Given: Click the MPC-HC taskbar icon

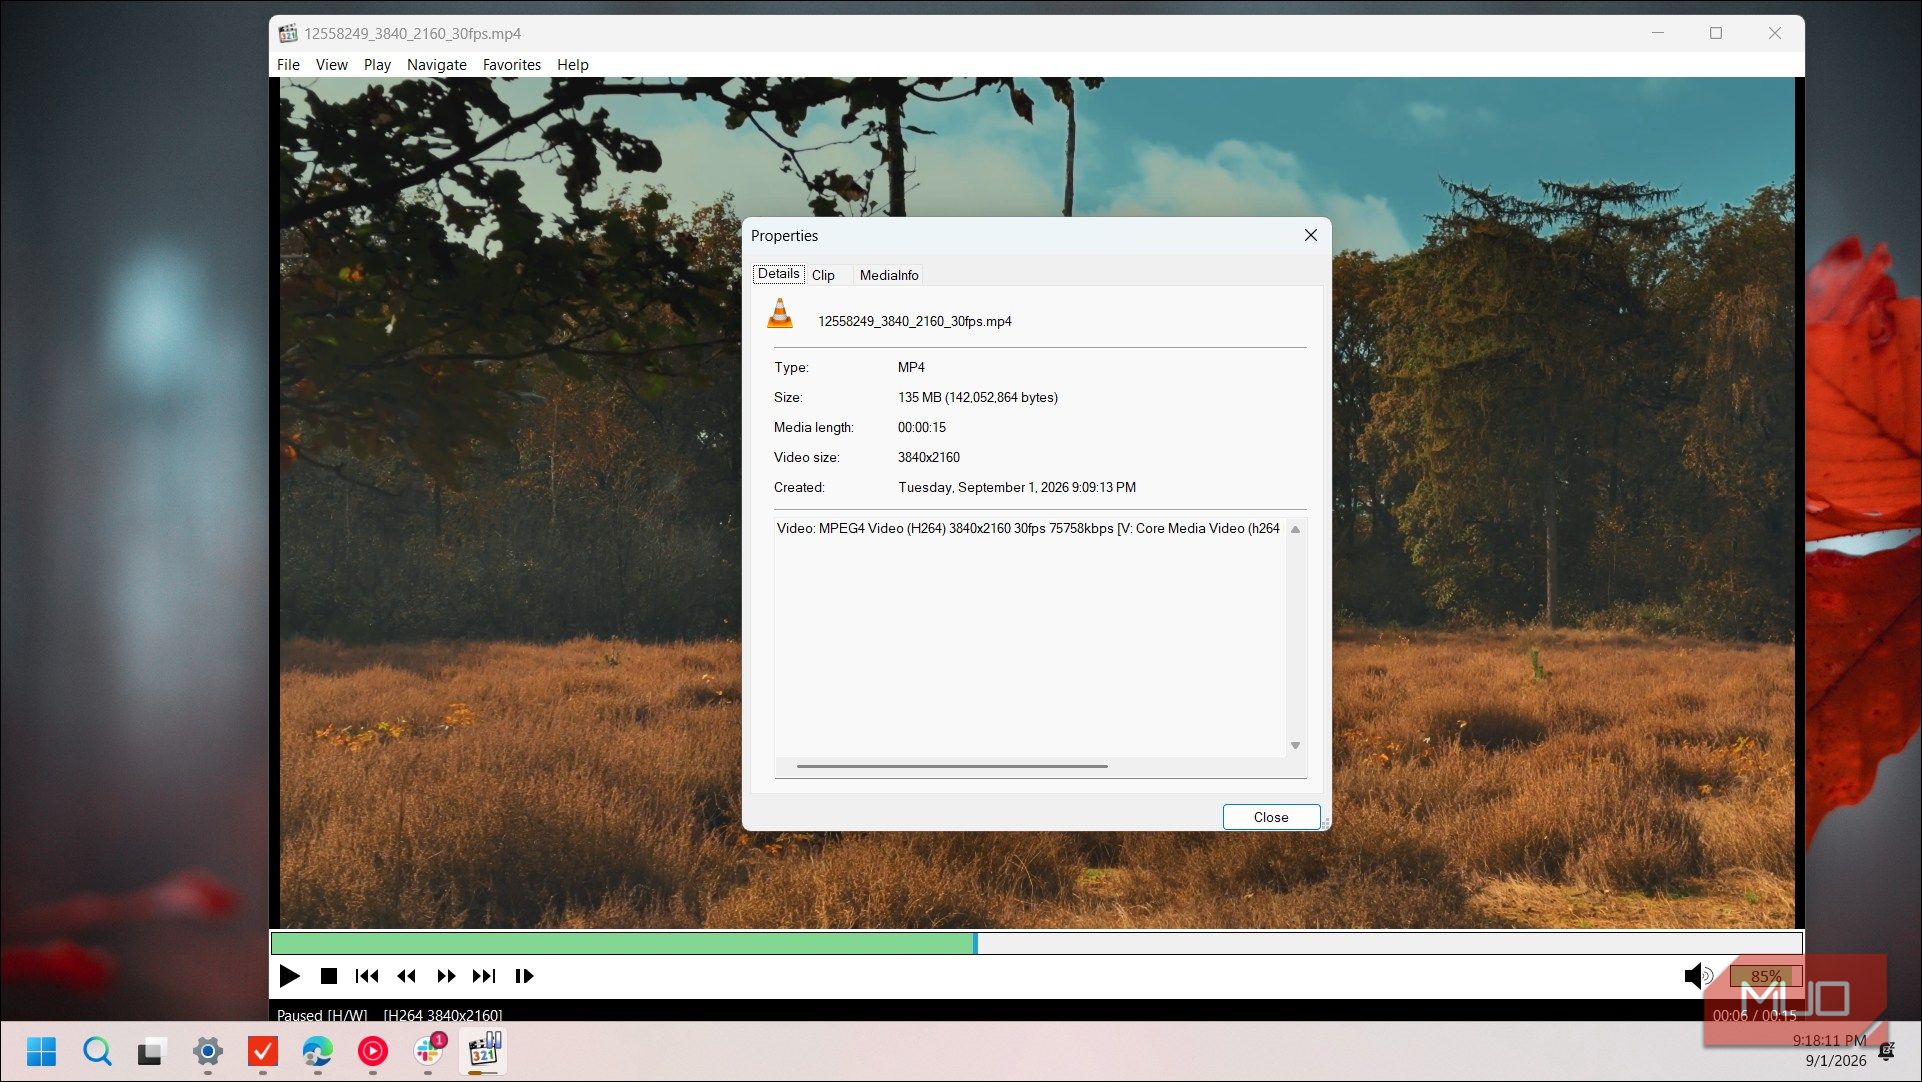Looking at the screenshot, I should tap(484, 1051).
